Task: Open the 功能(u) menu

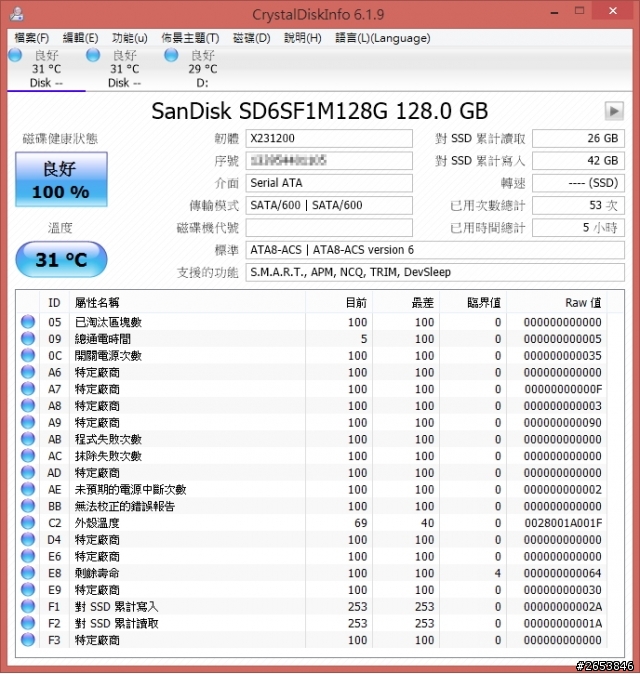Action: click(130, 38)
